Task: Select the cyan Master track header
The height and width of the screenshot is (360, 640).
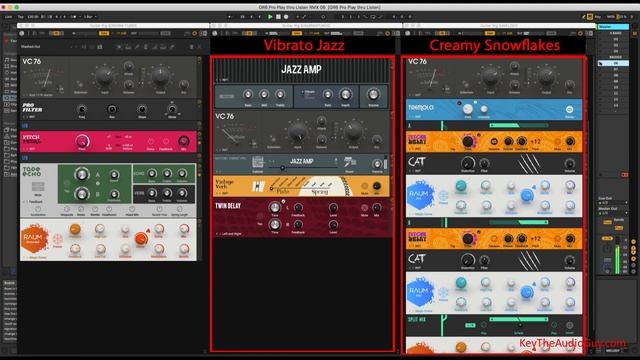Action: point(613,27)
